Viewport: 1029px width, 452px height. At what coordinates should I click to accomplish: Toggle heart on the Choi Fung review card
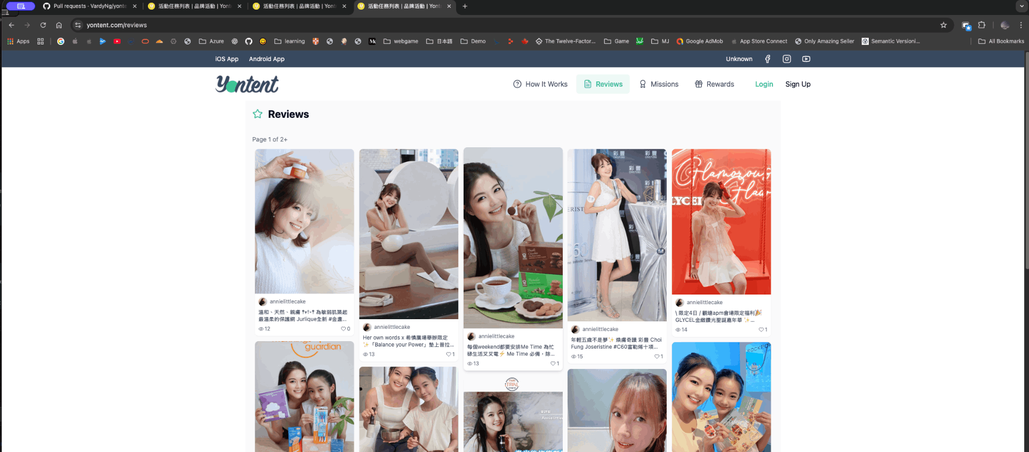(x=656, y=356)
